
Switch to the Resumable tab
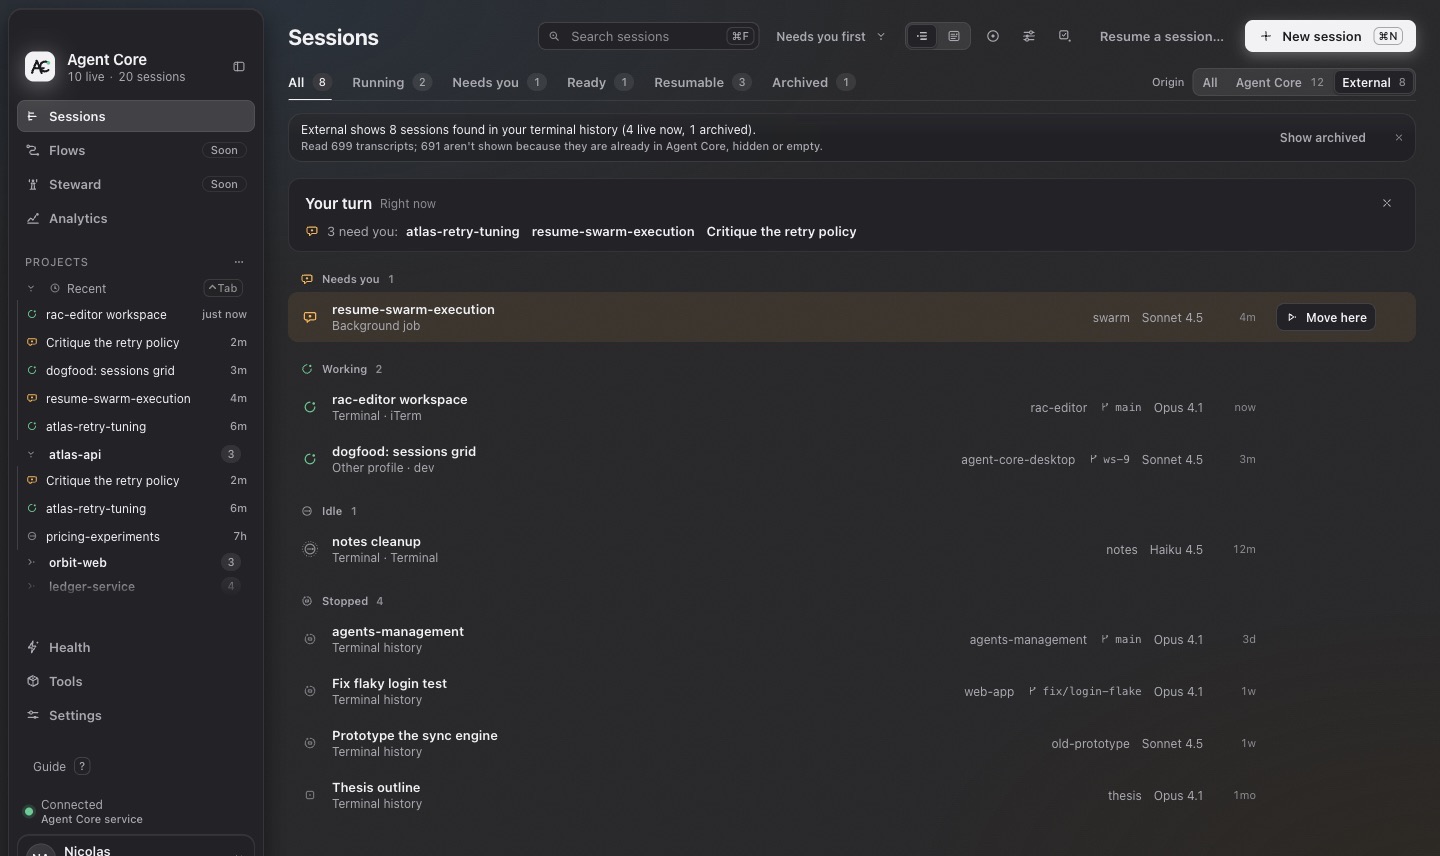click(x=702, y=82)
